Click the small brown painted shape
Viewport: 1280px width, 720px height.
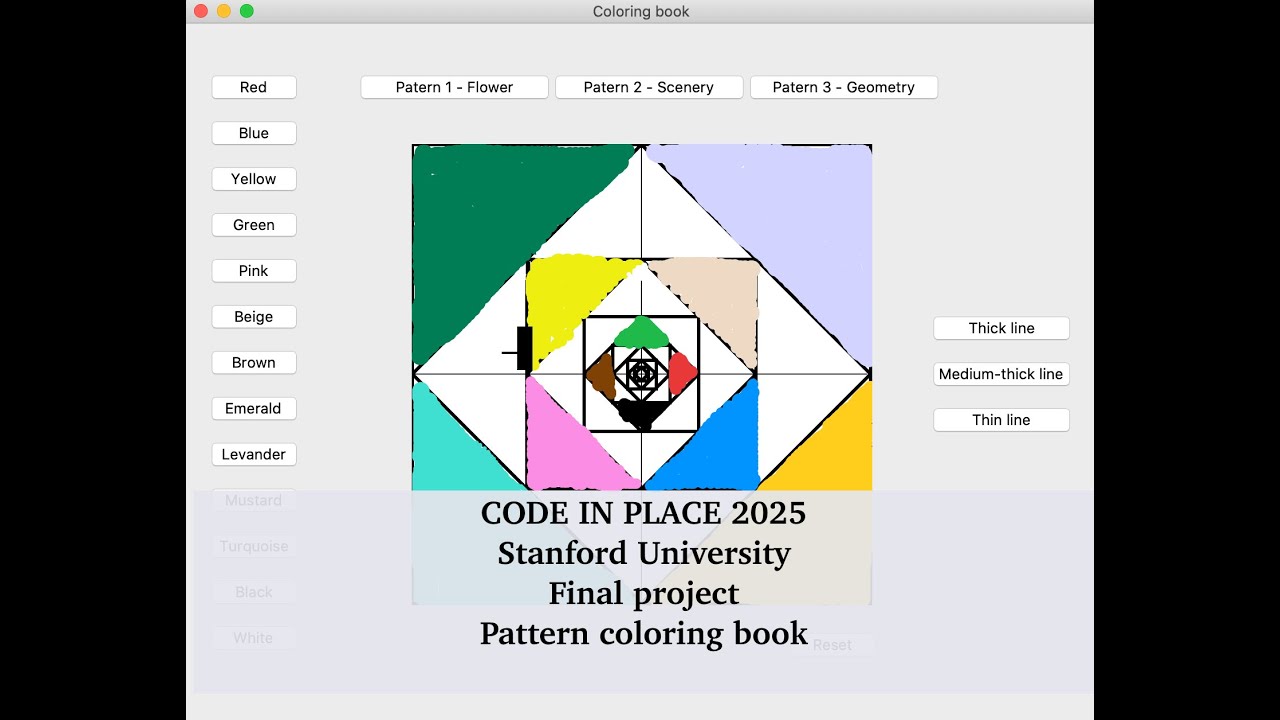coord(601,378)
